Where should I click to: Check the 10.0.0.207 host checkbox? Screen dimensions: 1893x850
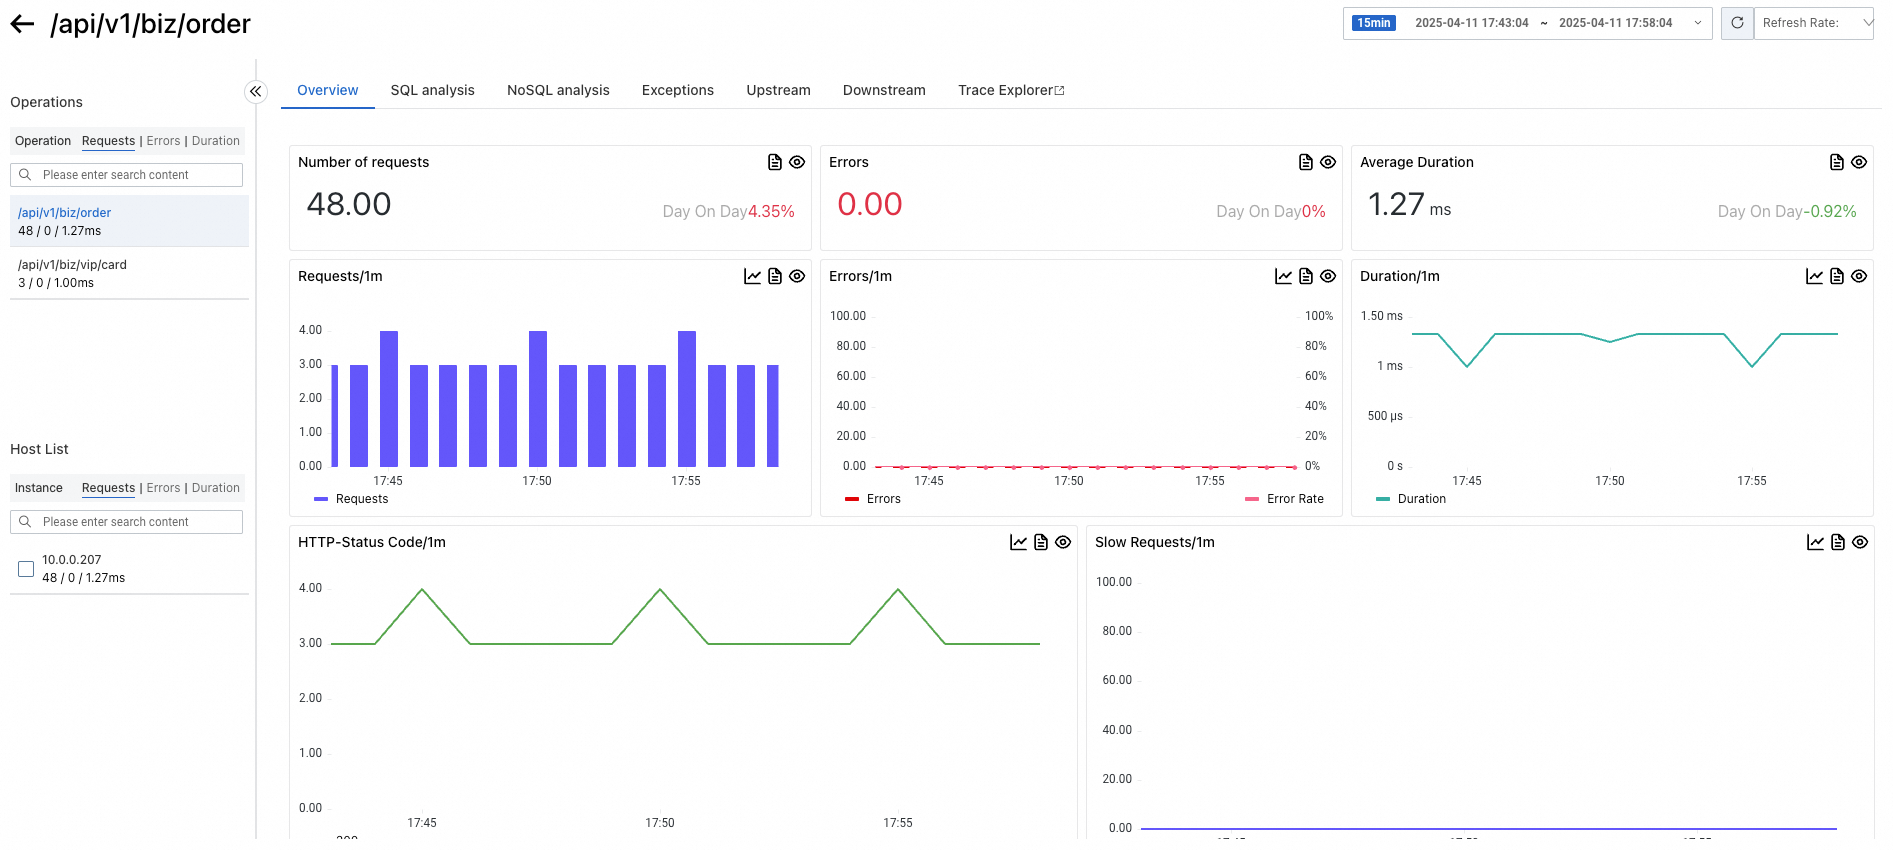[26, 569]
